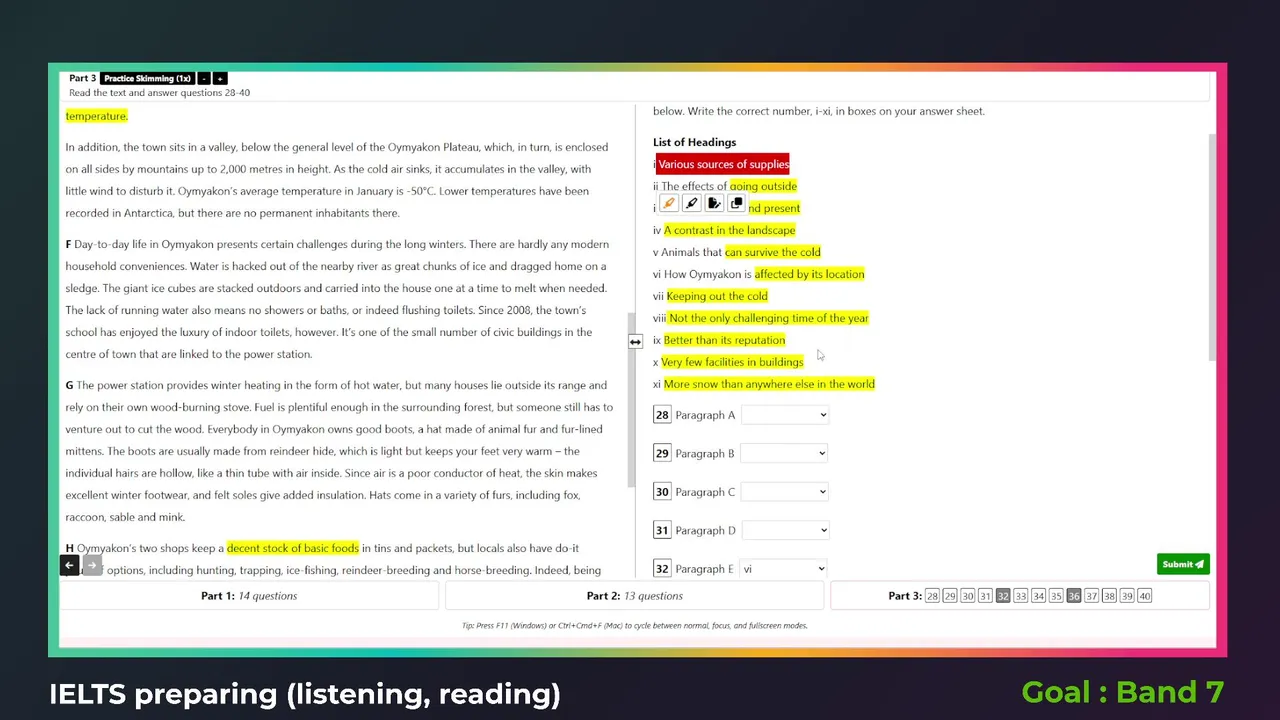Open Paragraph C answer dropdown
Image resolution: width=1280 pixels, height=720 pixels.
coord(785,492)
